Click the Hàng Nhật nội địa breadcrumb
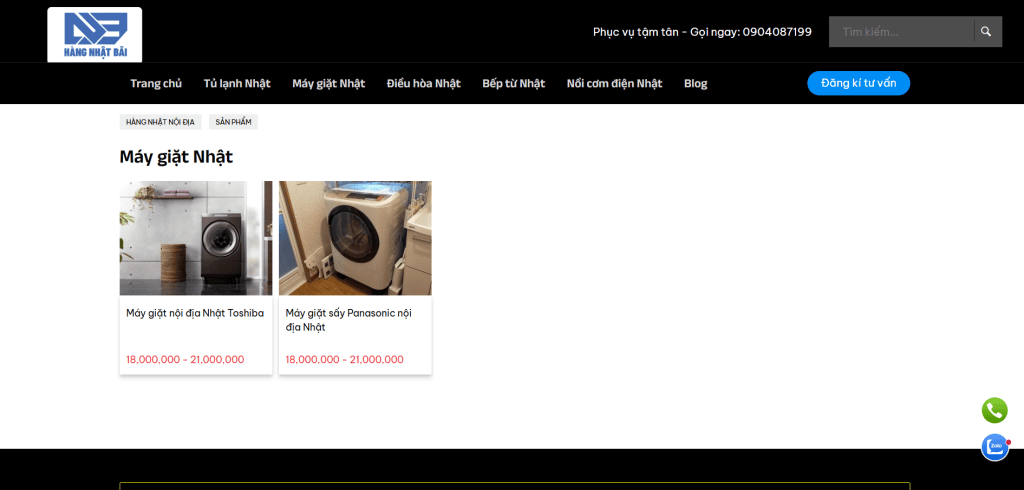Image resolution: width=1024 pixels, height=490 pixels. [x=161, y=122]
